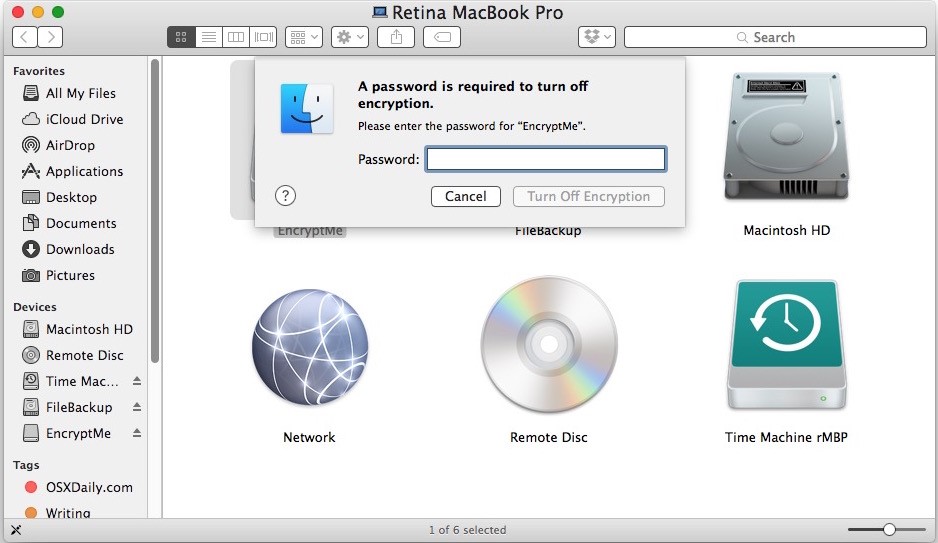Screen dimensions: 938x543
Task: Open the Arrange items dropdown
Action: (303, 37)
